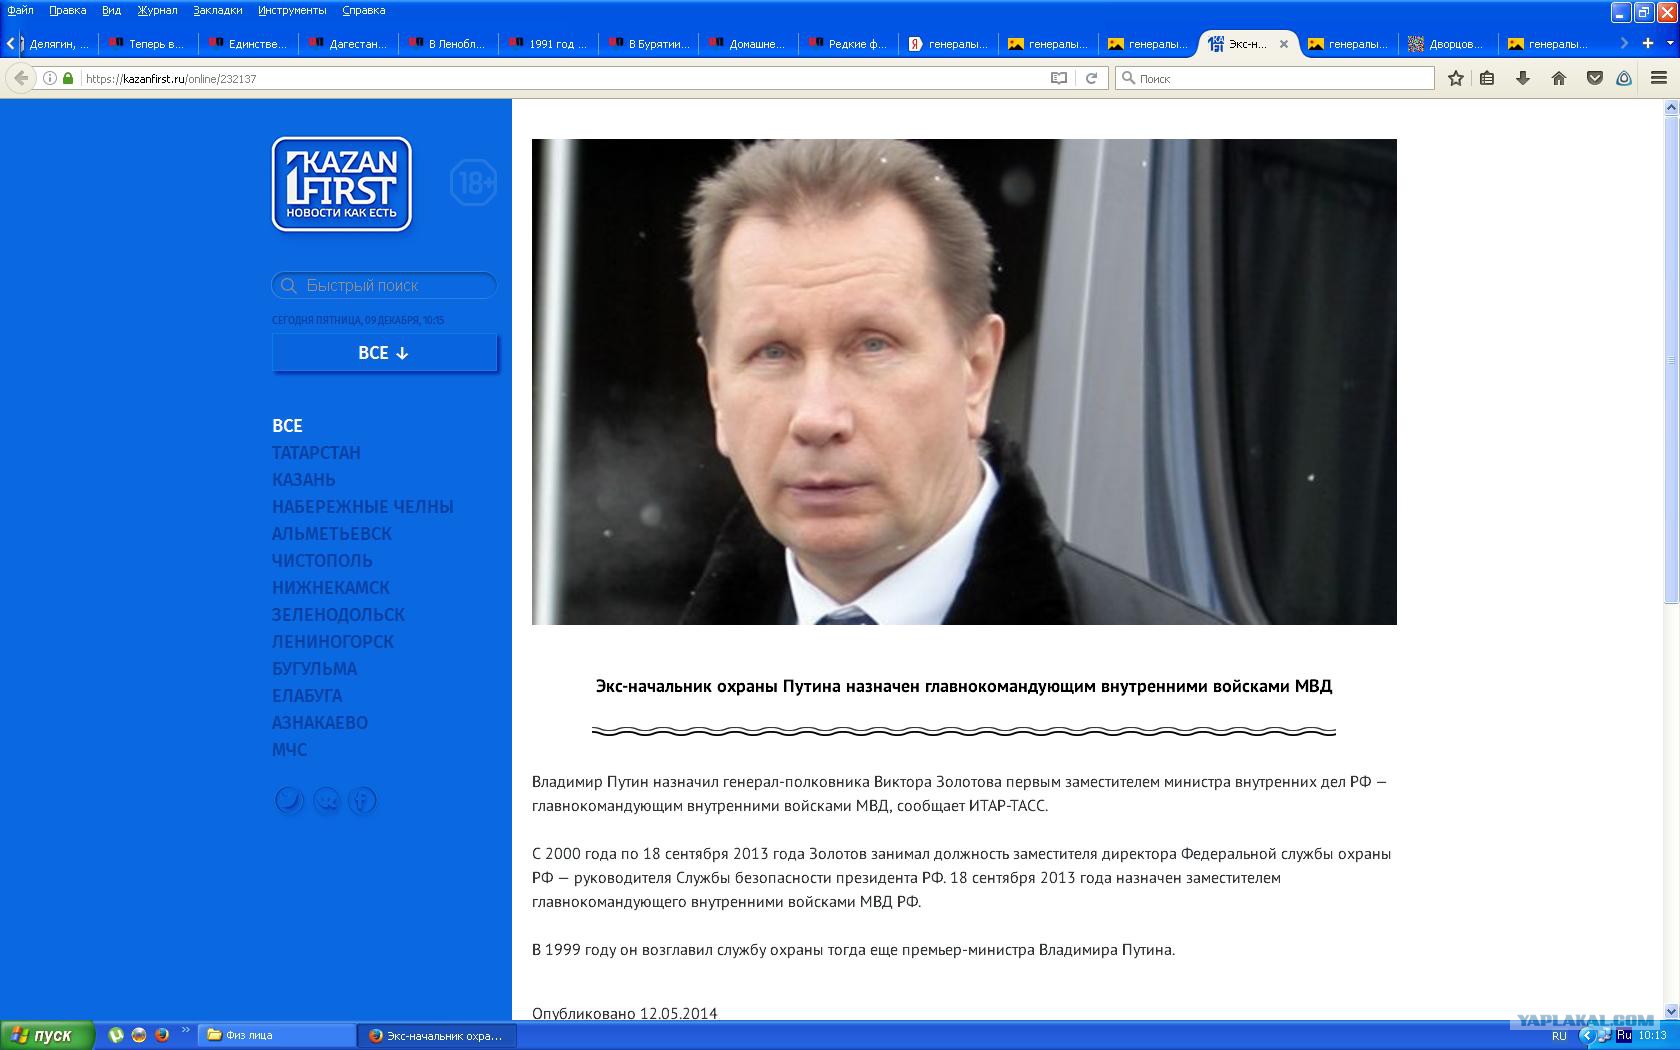Switch to the Дворцов tab
The width and height of the screenshot is (1680, 1050).
click(1447, 43)
